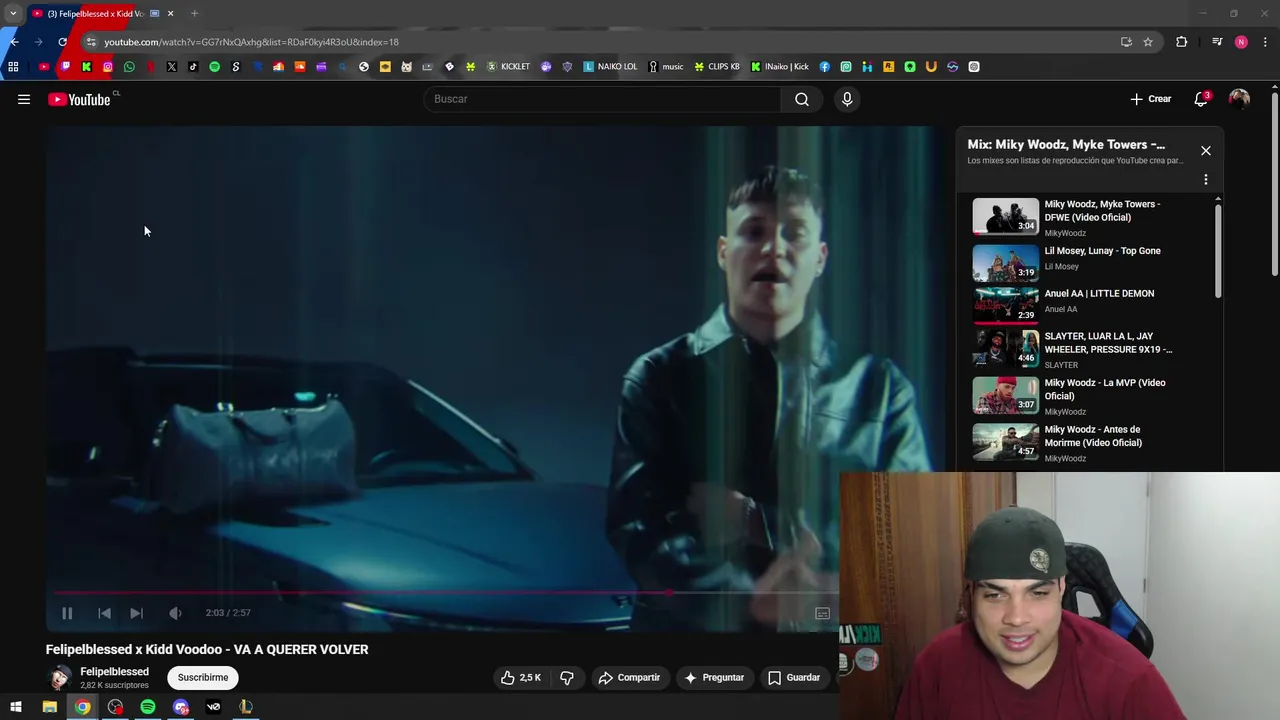Open the media control toolbar icon
1280x720 pixels.
tap(1217, 42)
